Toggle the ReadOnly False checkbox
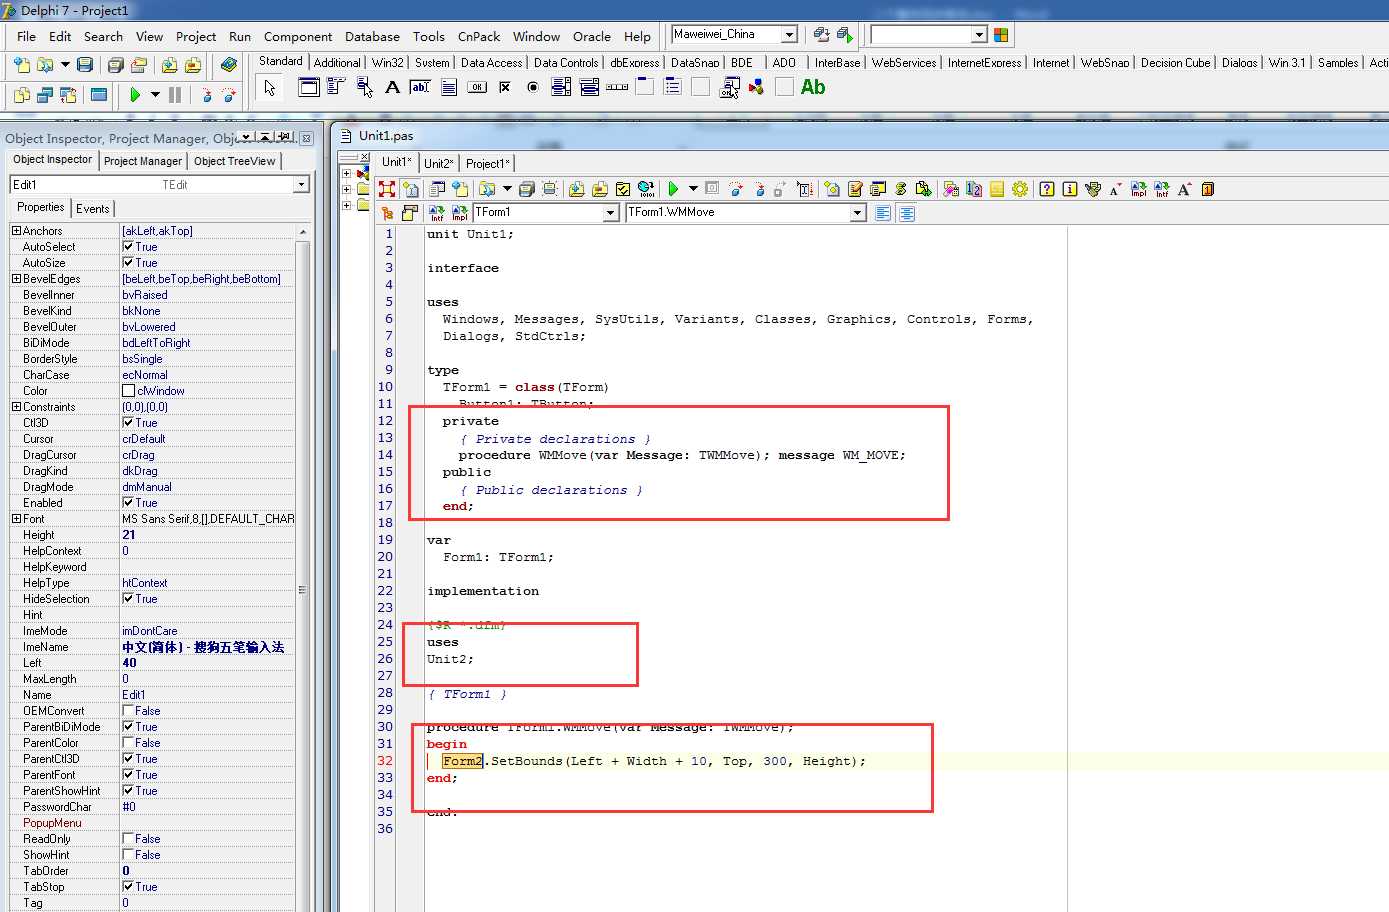Screen dimensions: 1389x912 (128, 839)
